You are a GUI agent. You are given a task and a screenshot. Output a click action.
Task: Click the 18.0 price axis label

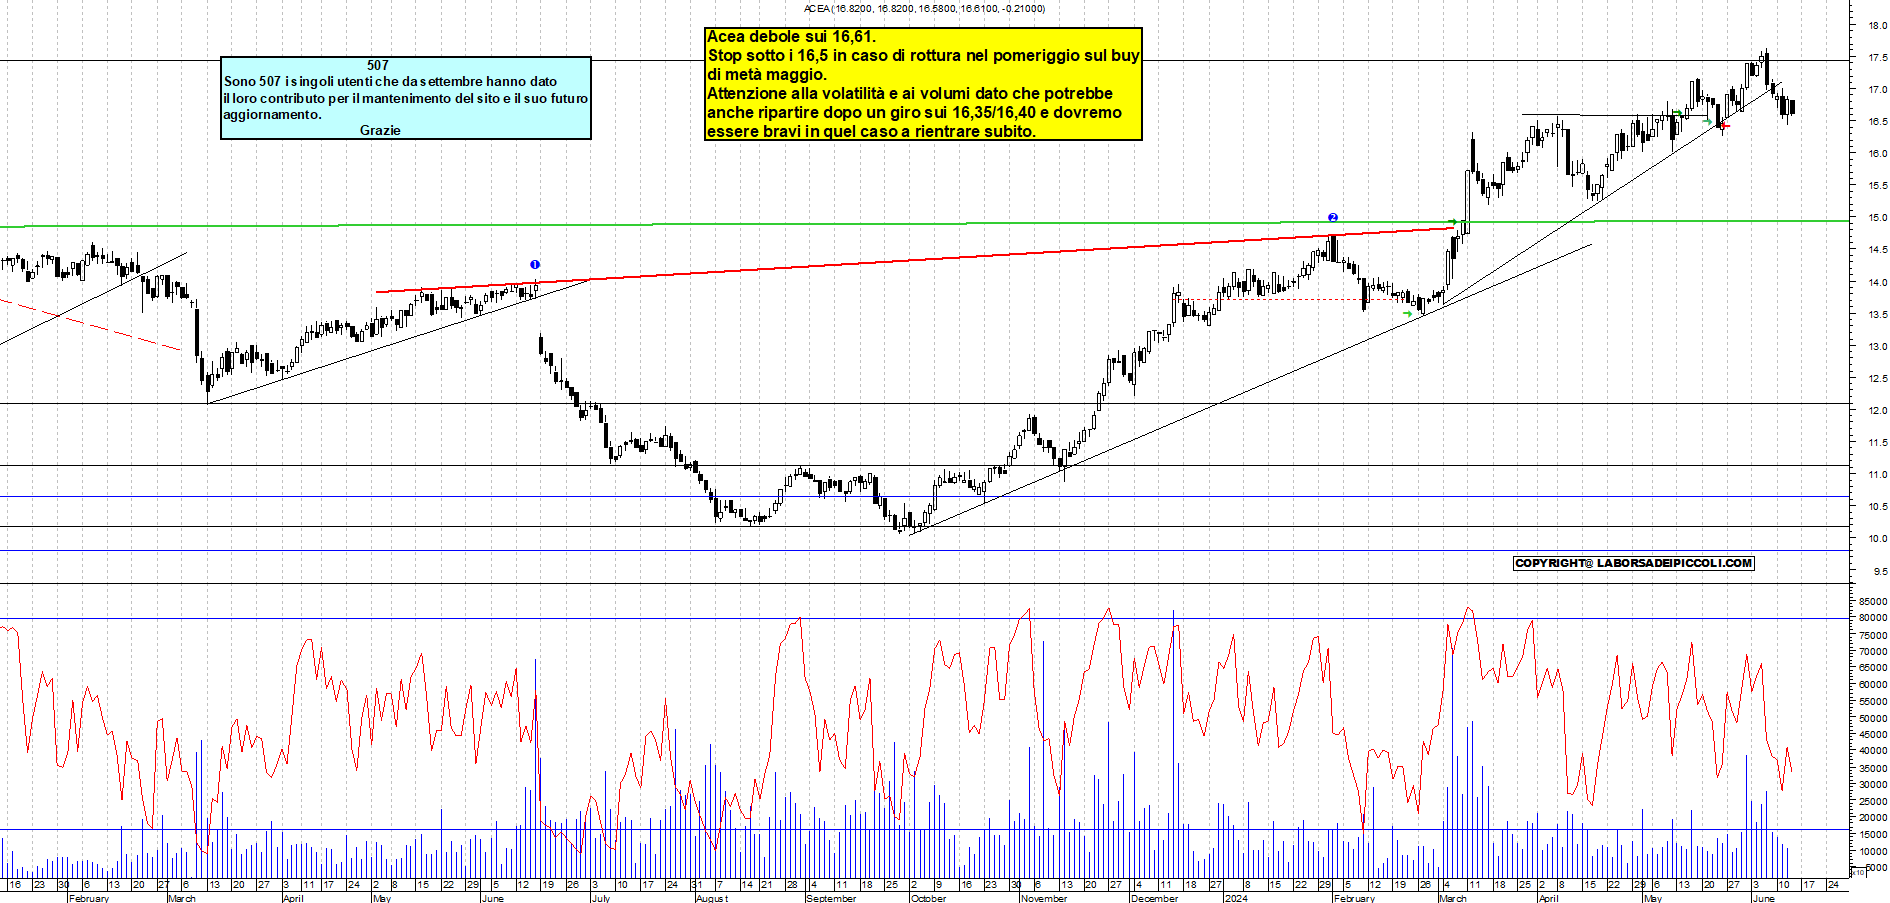1877,26
